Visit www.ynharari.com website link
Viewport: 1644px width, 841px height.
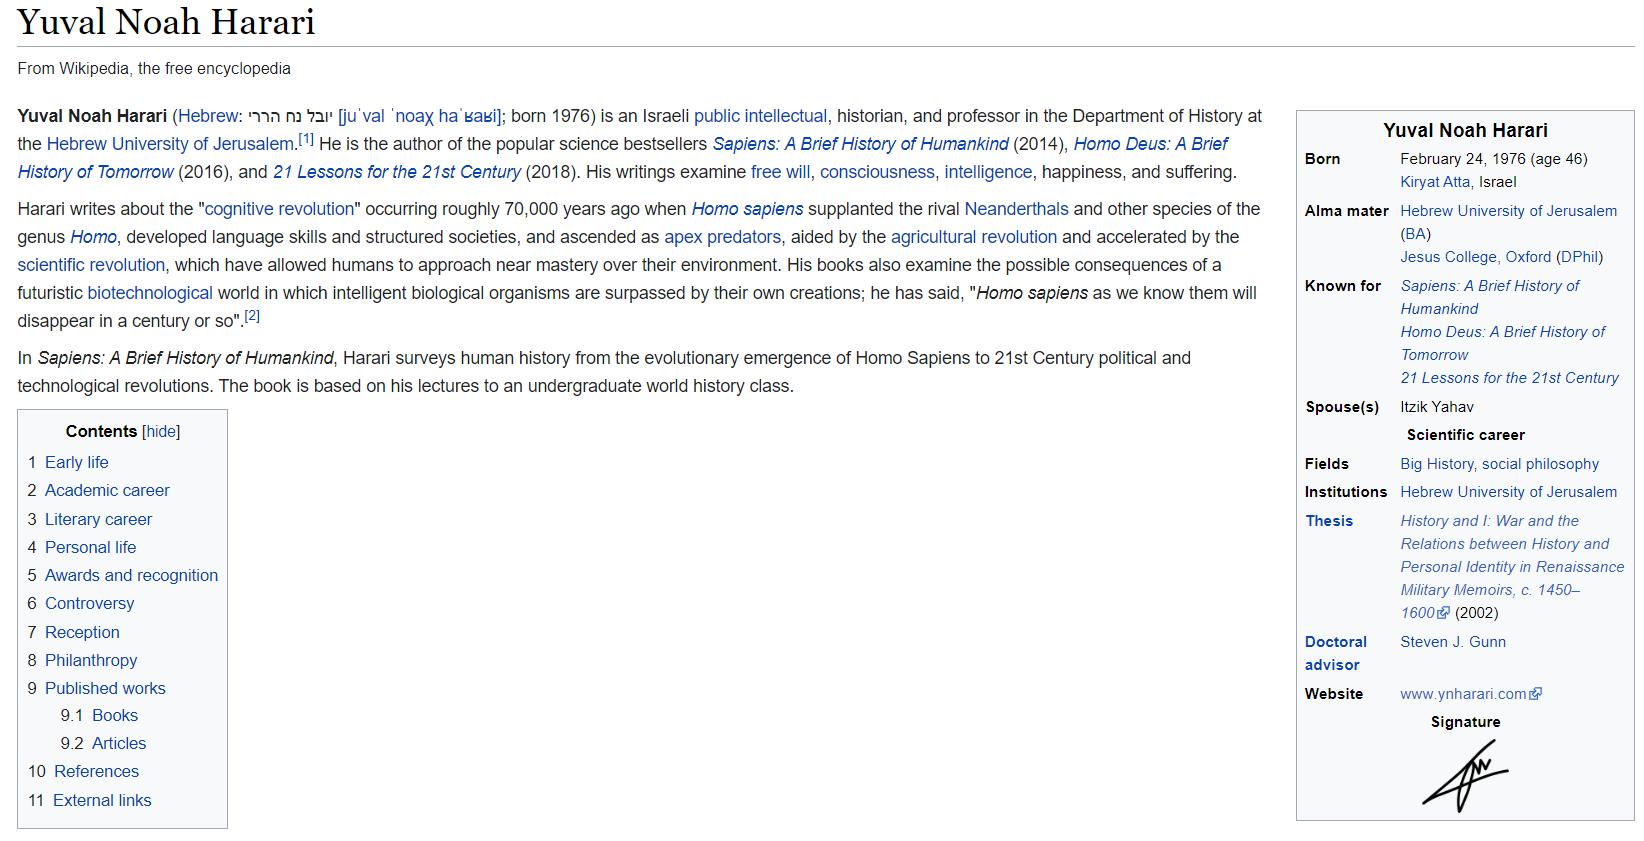pyautogui.click(x=1463, y=694)
